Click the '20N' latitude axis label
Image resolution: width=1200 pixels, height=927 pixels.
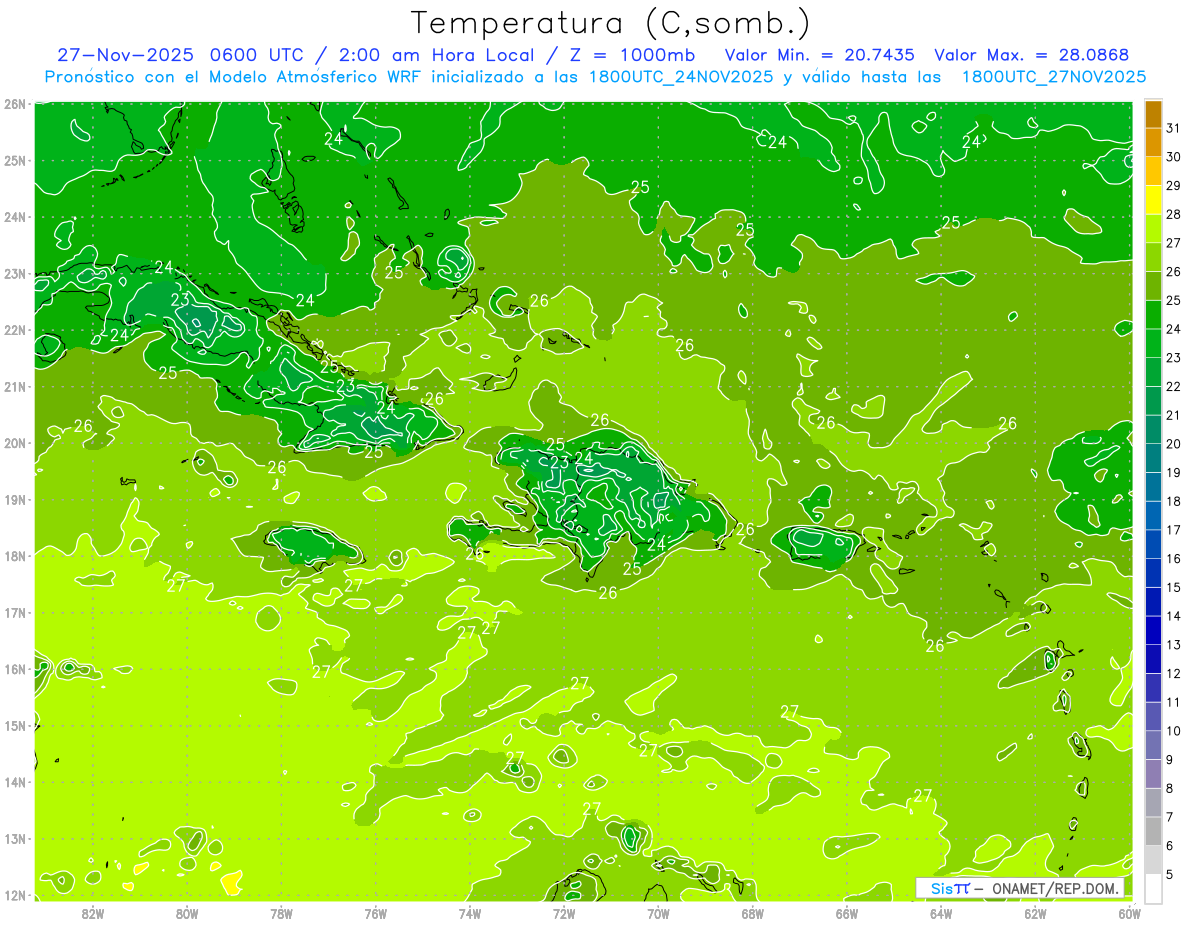[14, 443]
